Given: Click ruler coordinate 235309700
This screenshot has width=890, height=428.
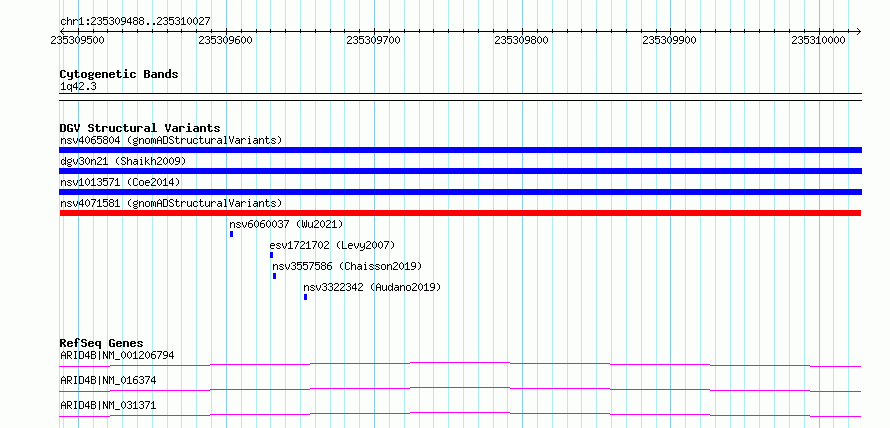Looking at the screenshot, I should pos(373,40).
